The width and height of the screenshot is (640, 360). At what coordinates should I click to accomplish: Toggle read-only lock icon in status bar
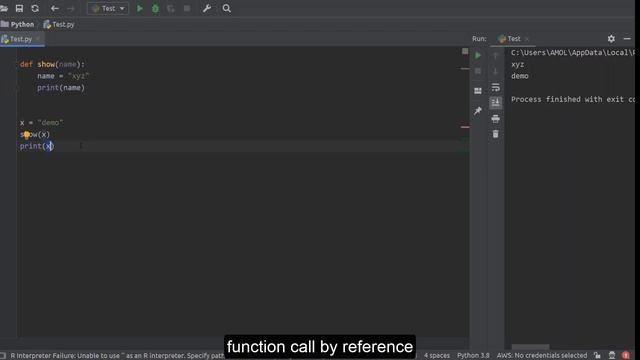(598, 356)
